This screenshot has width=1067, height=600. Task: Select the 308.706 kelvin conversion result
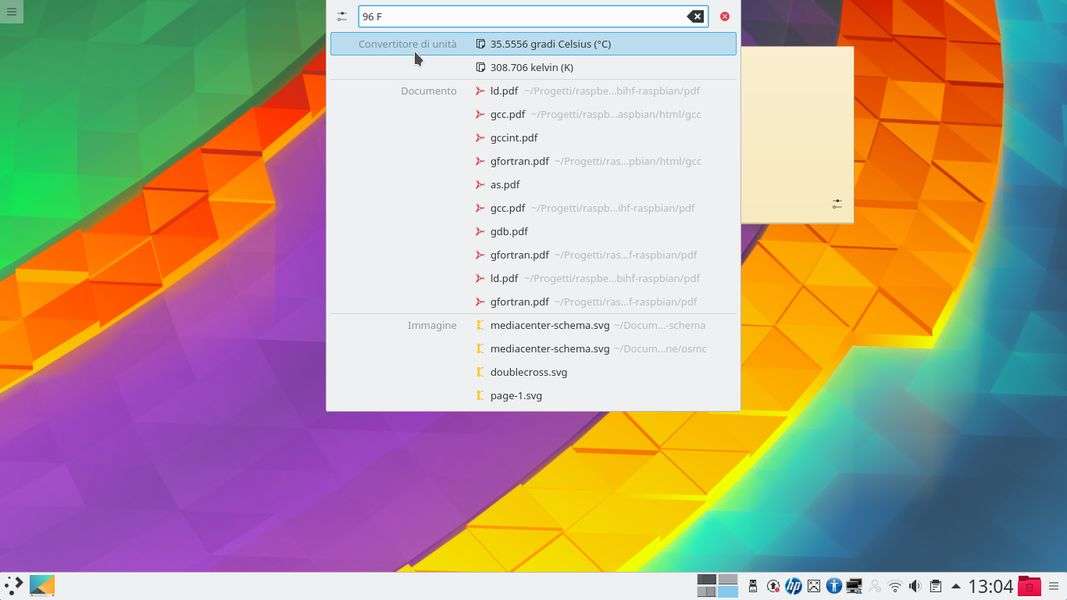click(531, 68)
